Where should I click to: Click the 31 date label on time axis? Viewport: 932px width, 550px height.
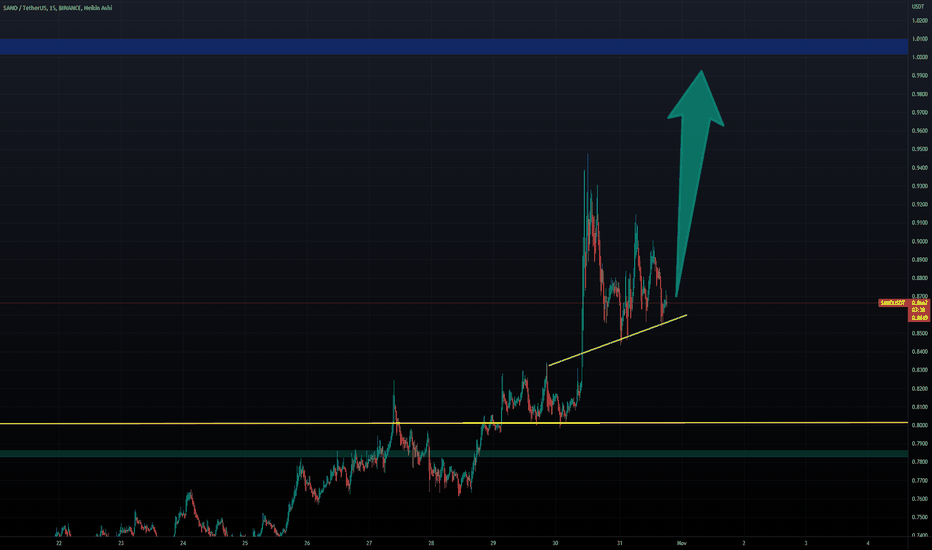click(x=619, y=543)
